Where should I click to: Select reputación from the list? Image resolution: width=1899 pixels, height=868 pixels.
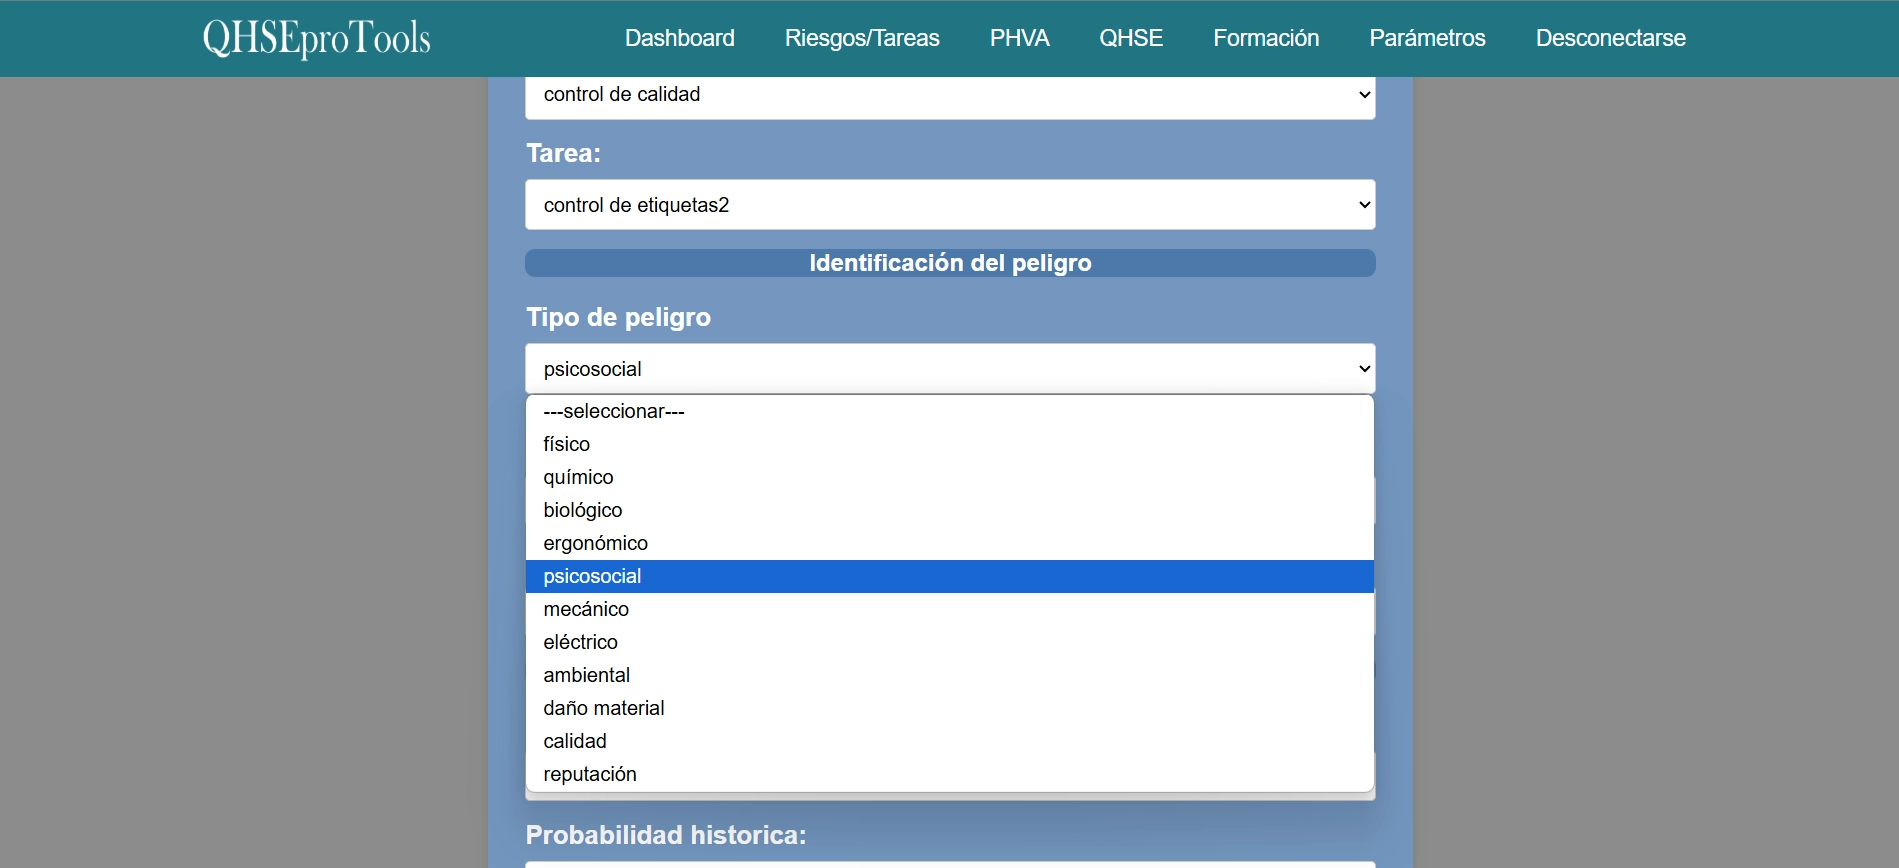click(x=590, y=774)
